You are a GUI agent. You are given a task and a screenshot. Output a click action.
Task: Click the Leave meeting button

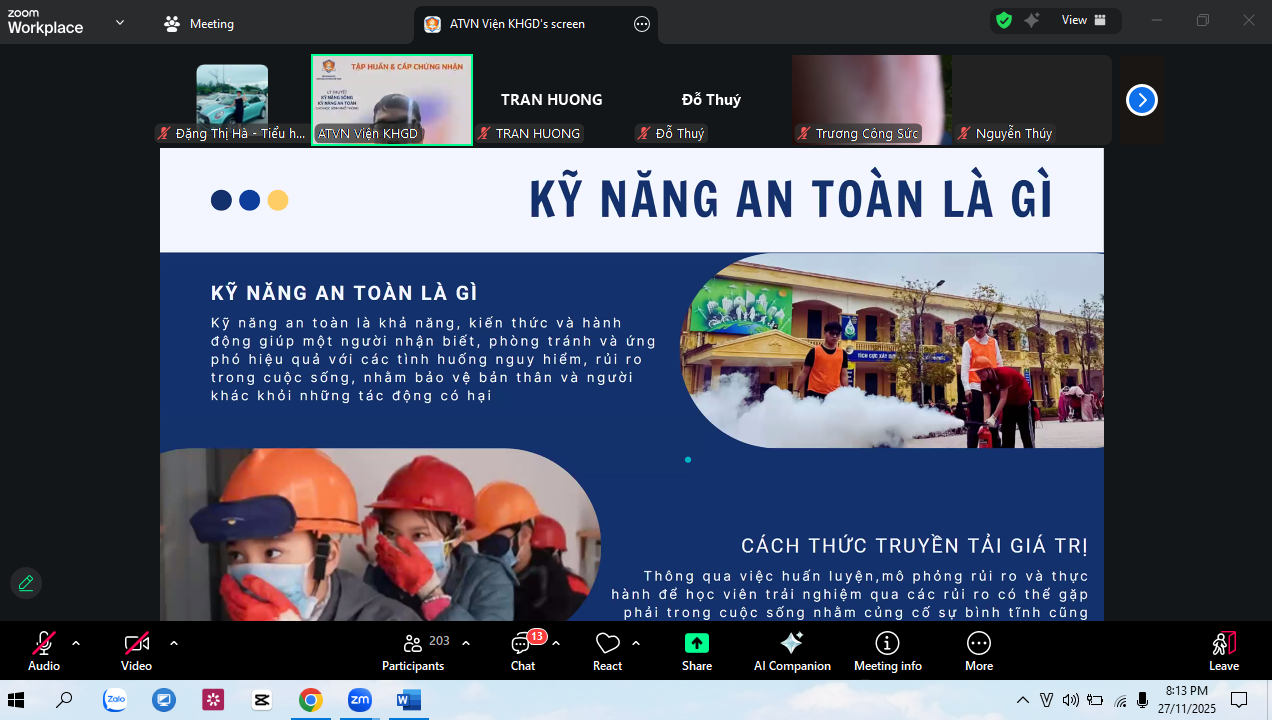click(x=1224, y=651)
